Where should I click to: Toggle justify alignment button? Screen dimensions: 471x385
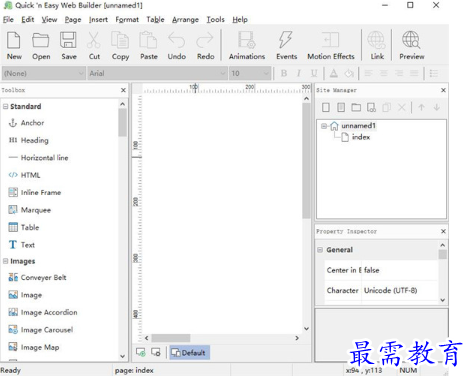pos(414,73)
